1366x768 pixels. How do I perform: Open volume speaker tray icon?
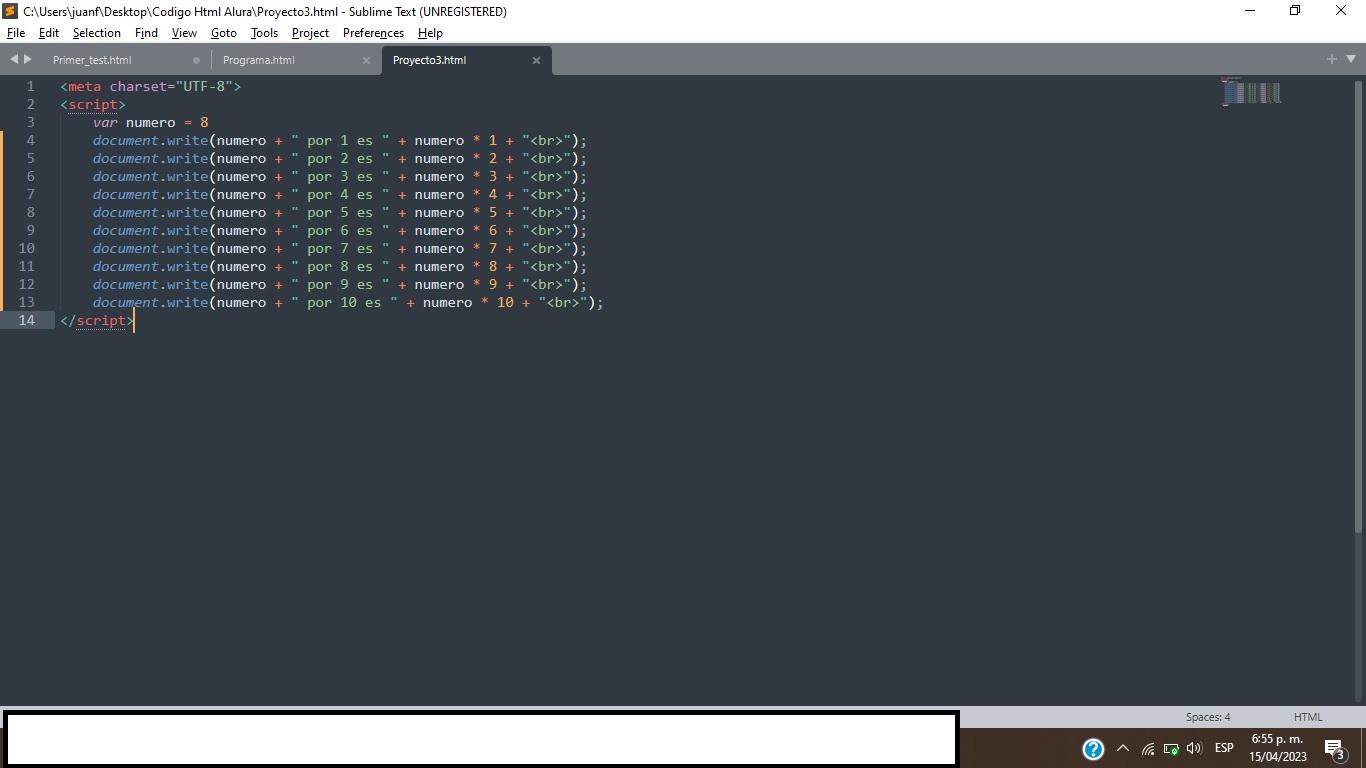pos(1194,748)
